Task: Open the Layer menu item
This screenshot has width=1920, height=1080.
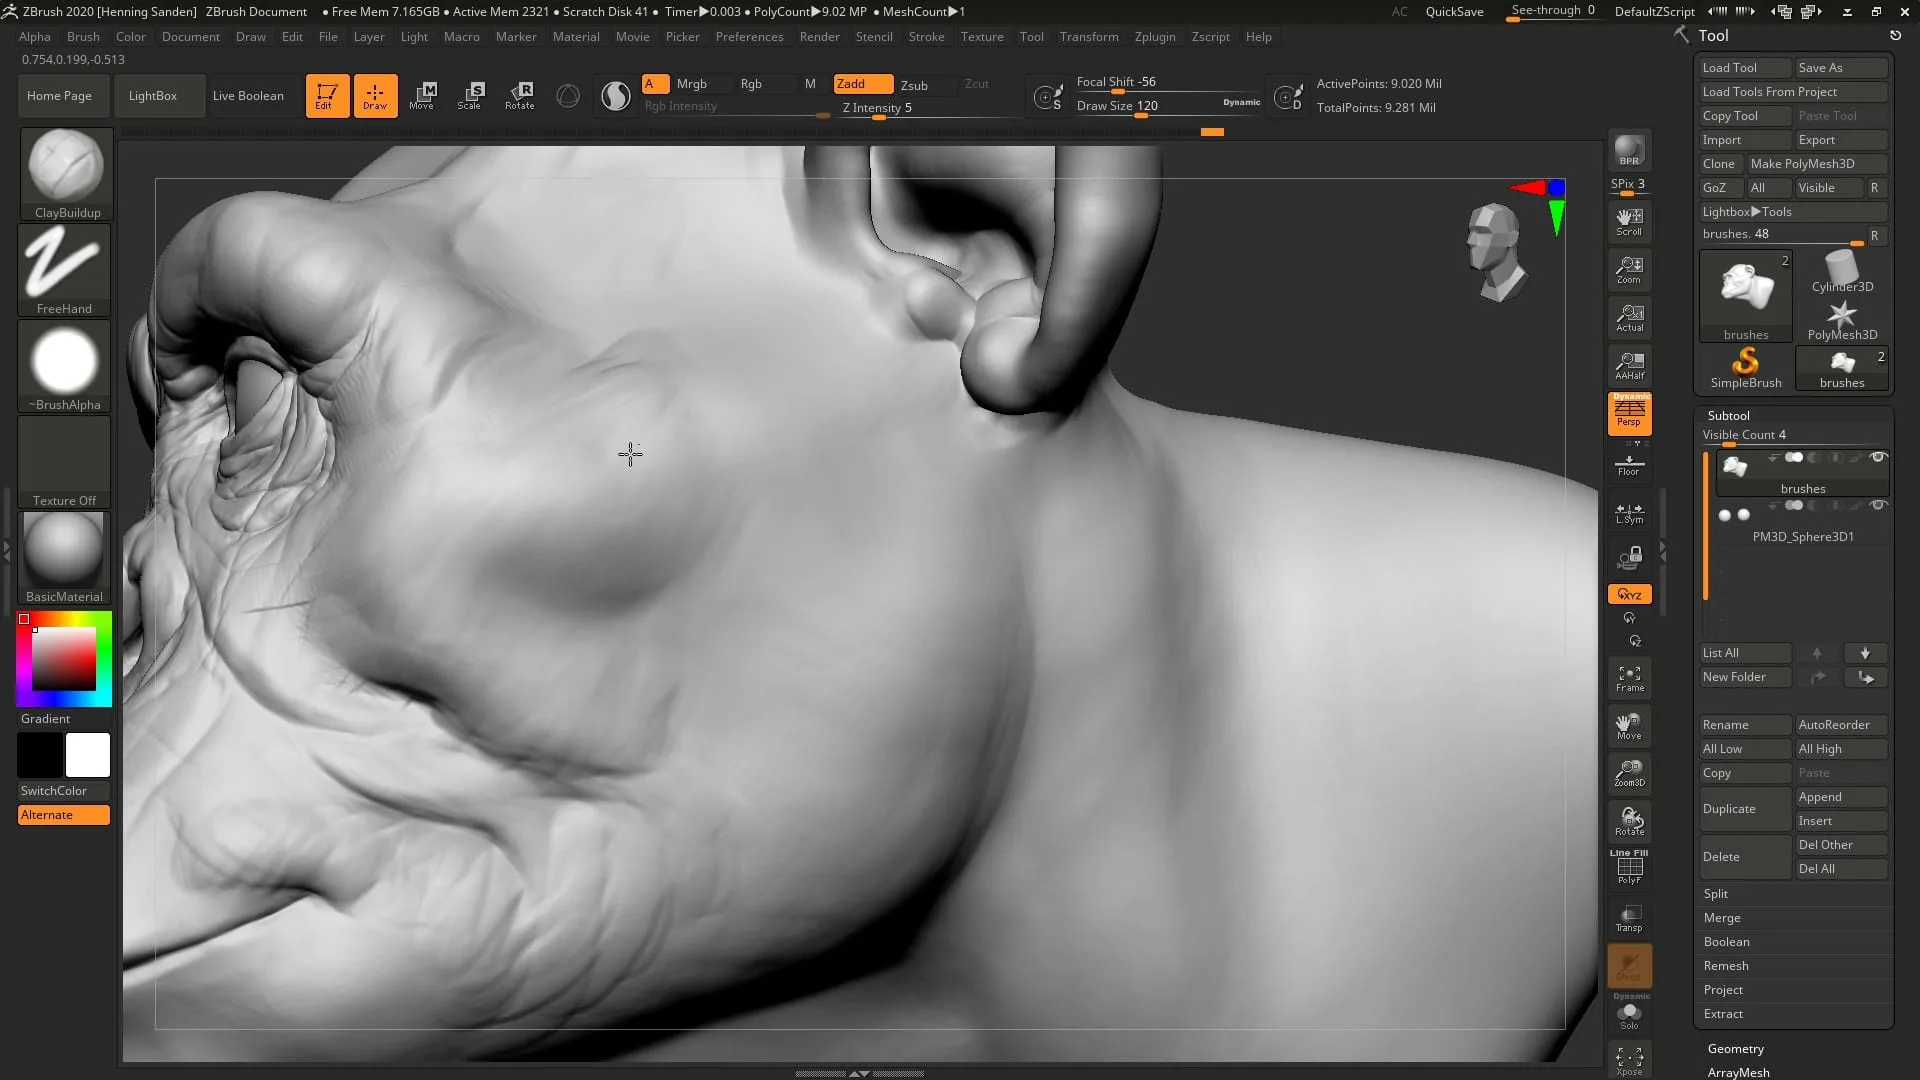Action: (x=369, y=36)
